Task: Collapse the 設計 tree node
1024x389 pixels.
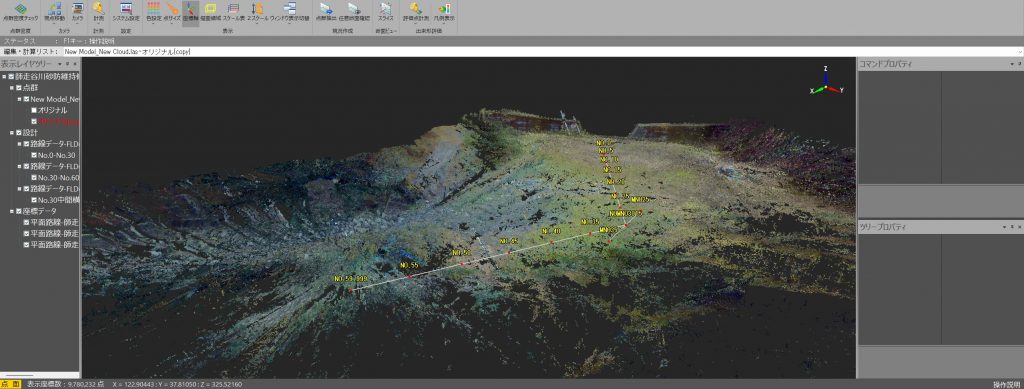Action: click(11, 132)
